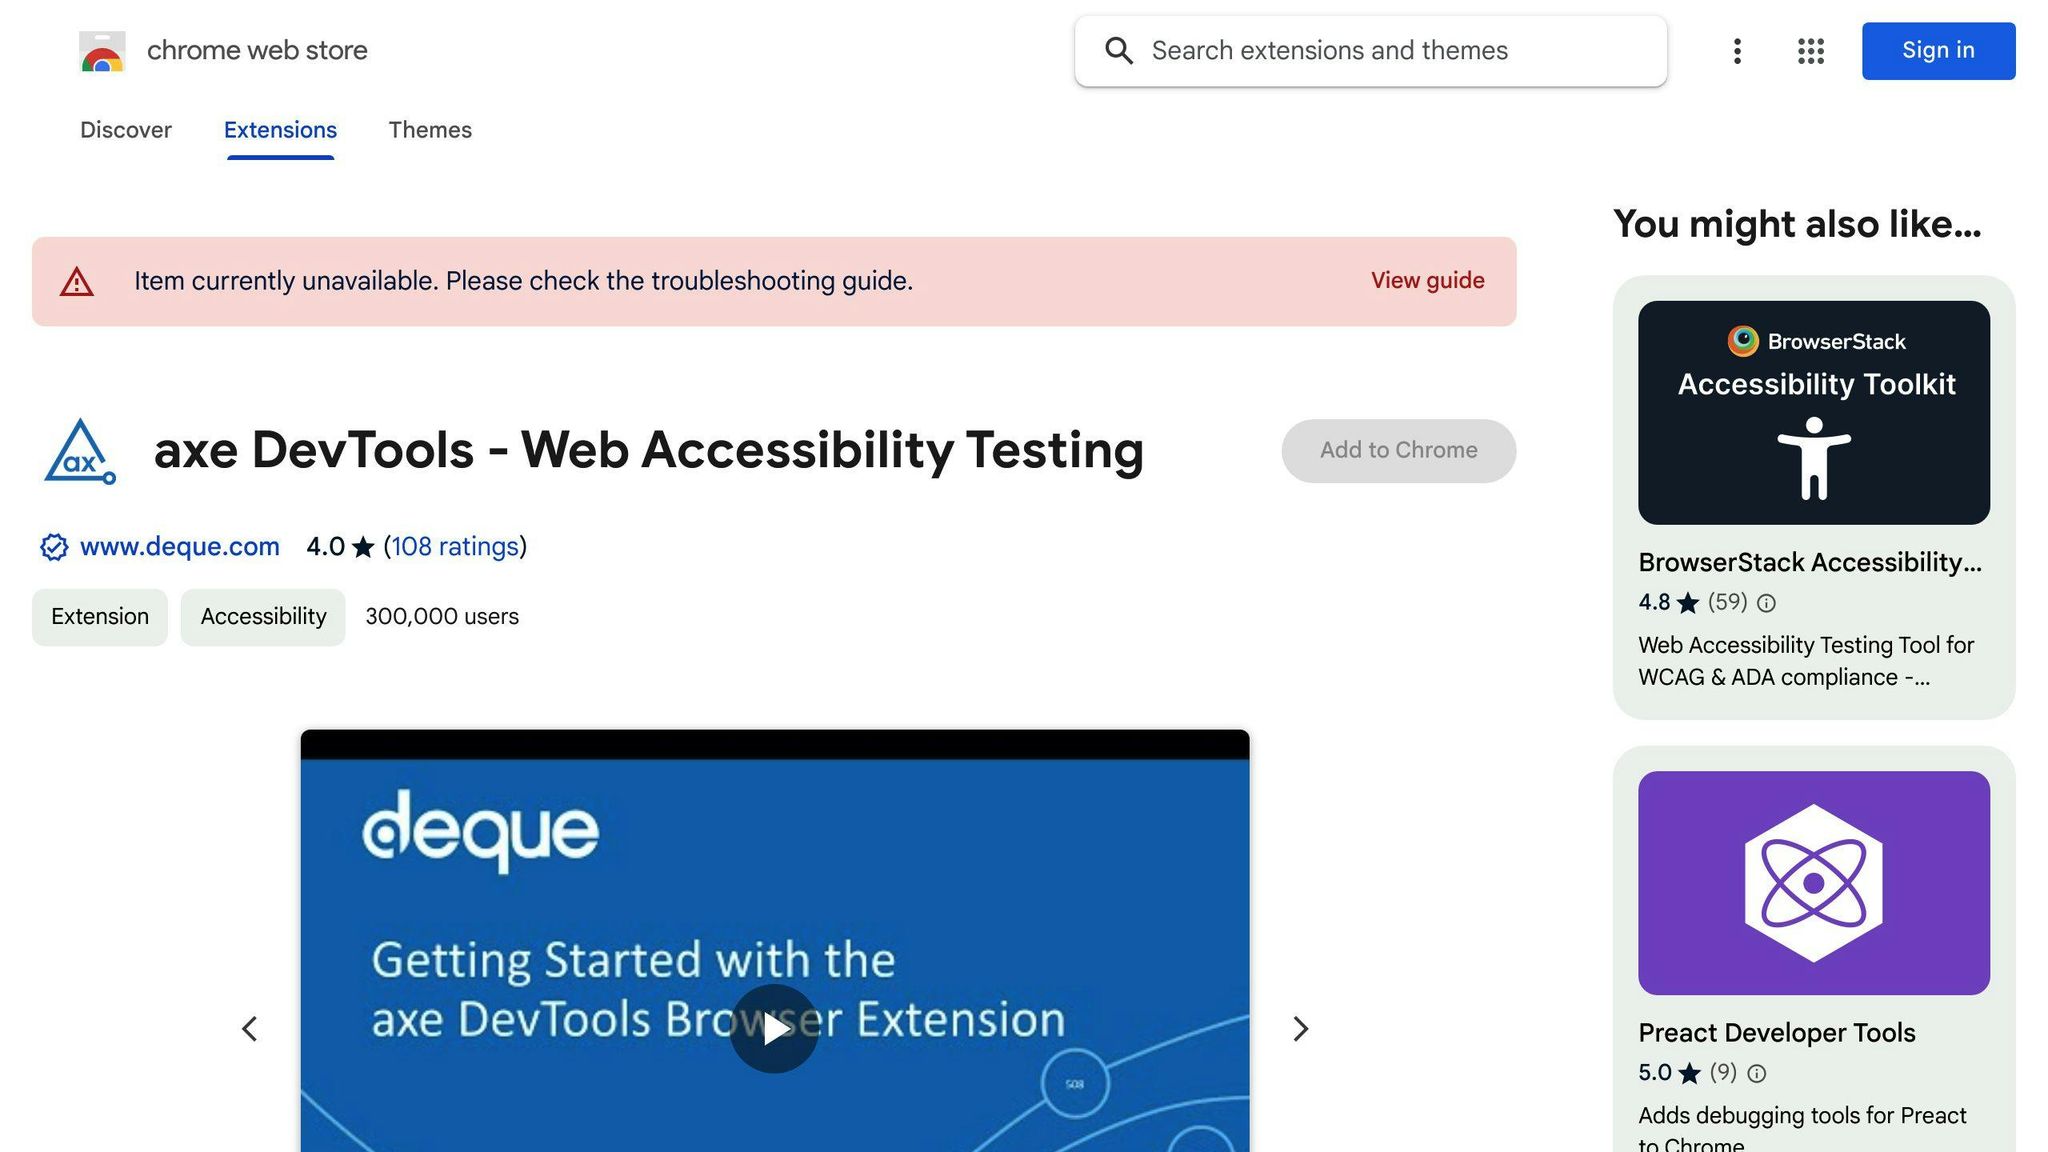Go to the next screenshot with right chevron

(1300, 1029)
